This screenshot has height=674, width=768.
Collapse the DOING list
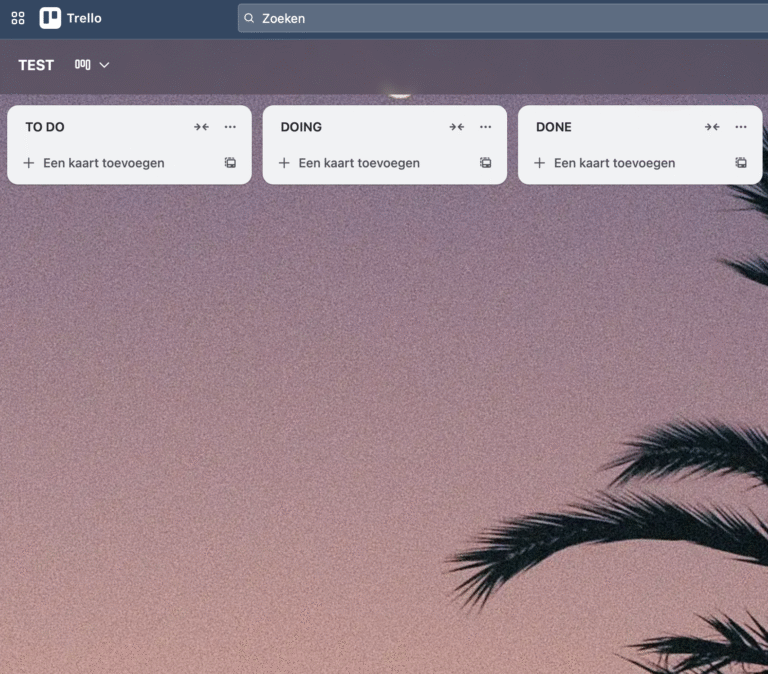(456, 127)
